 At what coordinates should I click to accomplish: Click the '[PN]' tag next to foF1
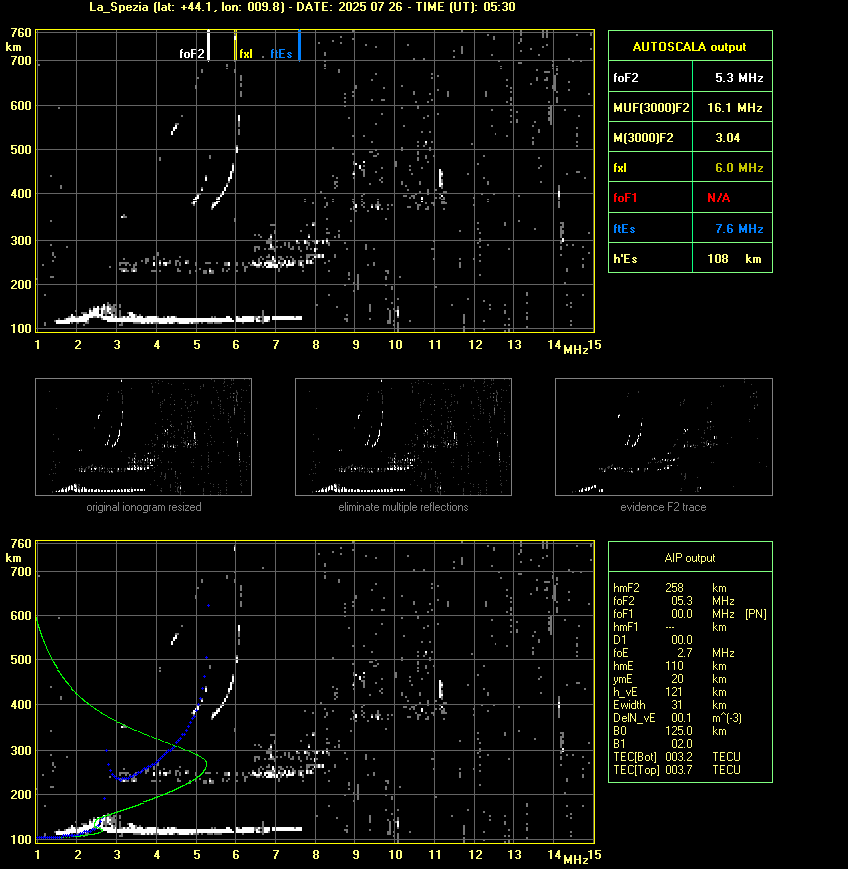click(x=756, y=614)
